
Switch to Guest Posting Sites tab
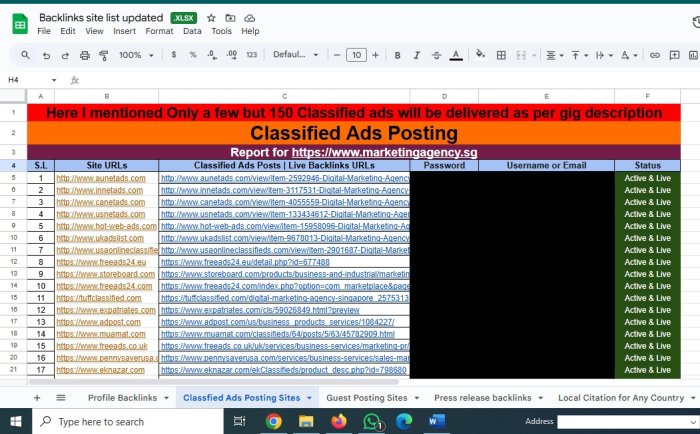click(367, 397)
